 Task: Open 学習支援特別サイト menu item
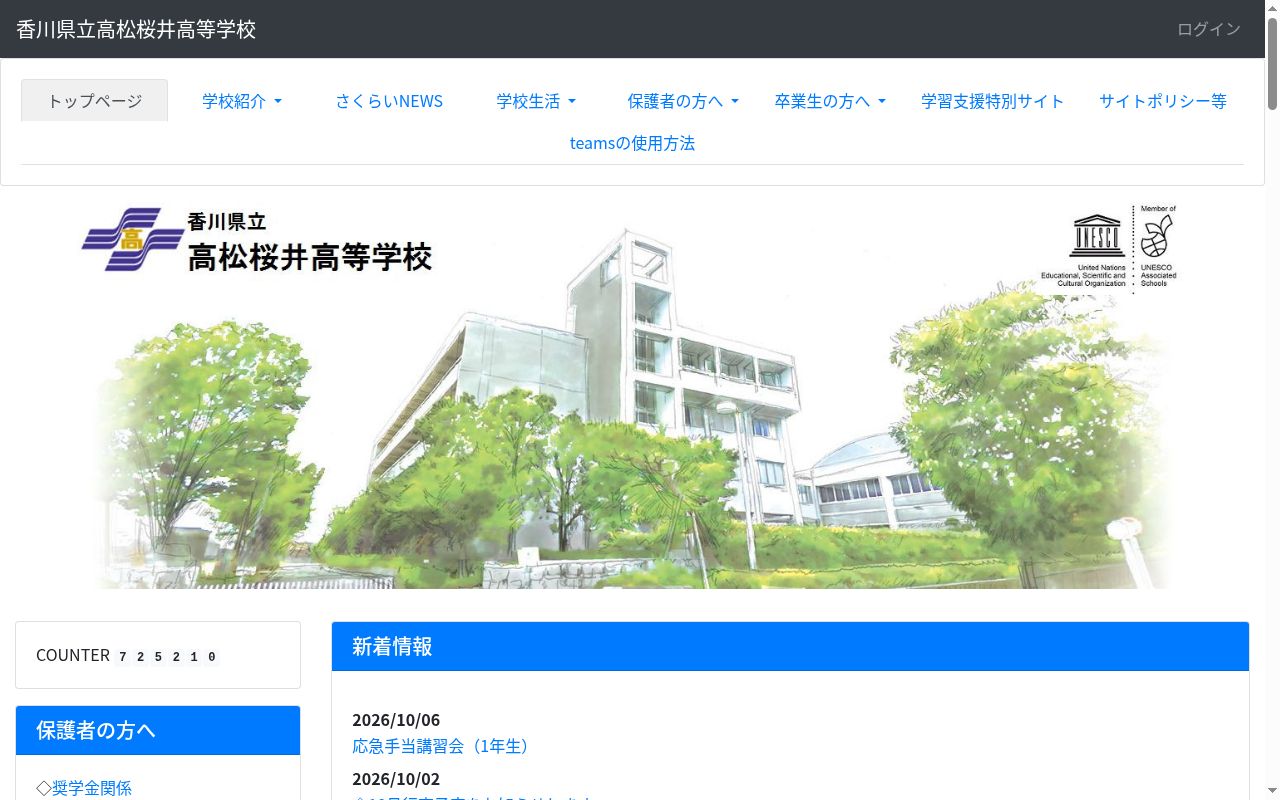point(993,101)
